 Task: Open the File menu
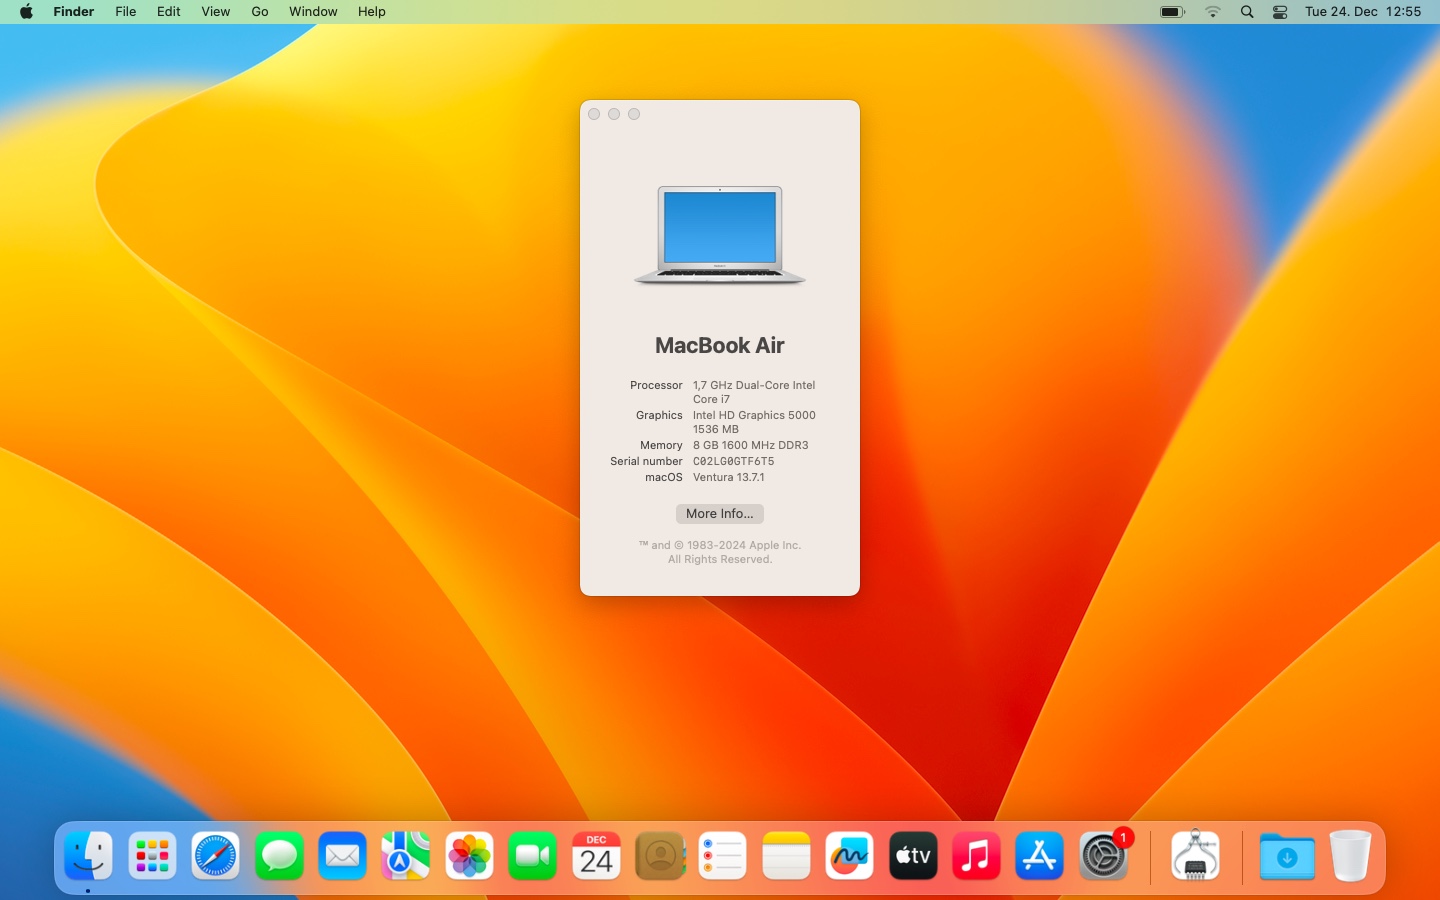[x=126, y=12]
